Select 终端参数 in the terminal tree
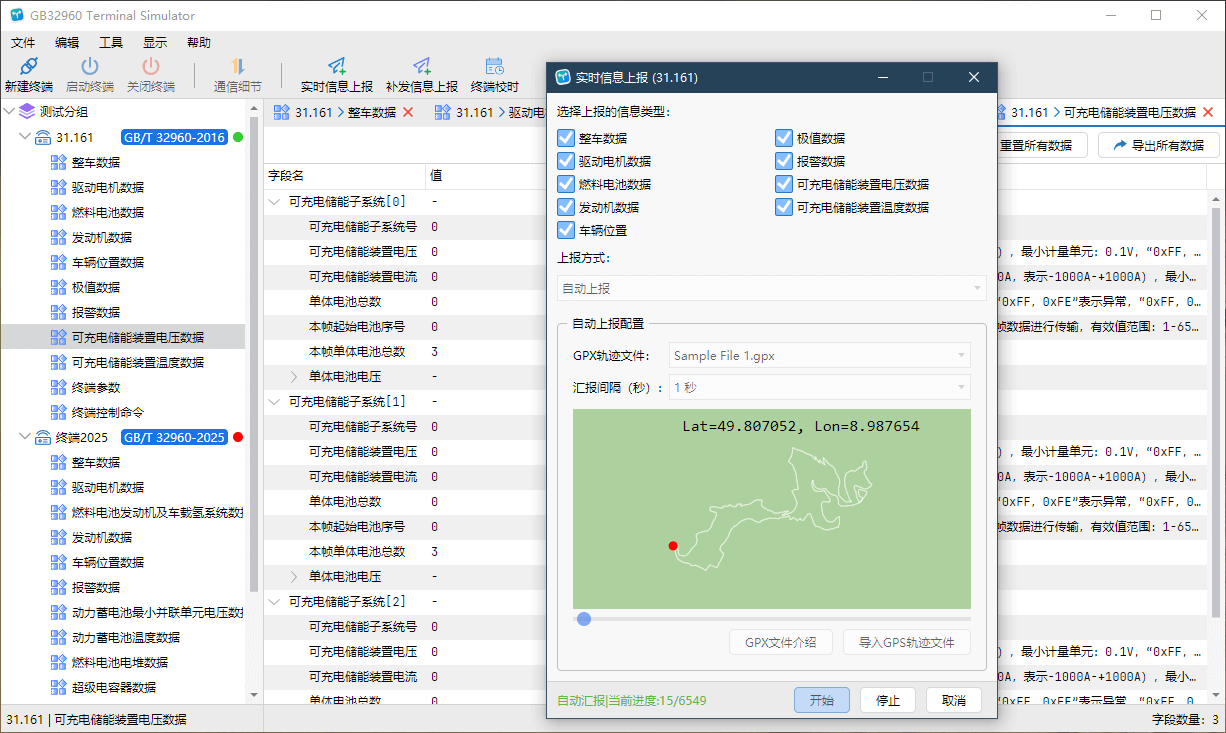This screenshot has width=1226, height=733. [97, 387]
